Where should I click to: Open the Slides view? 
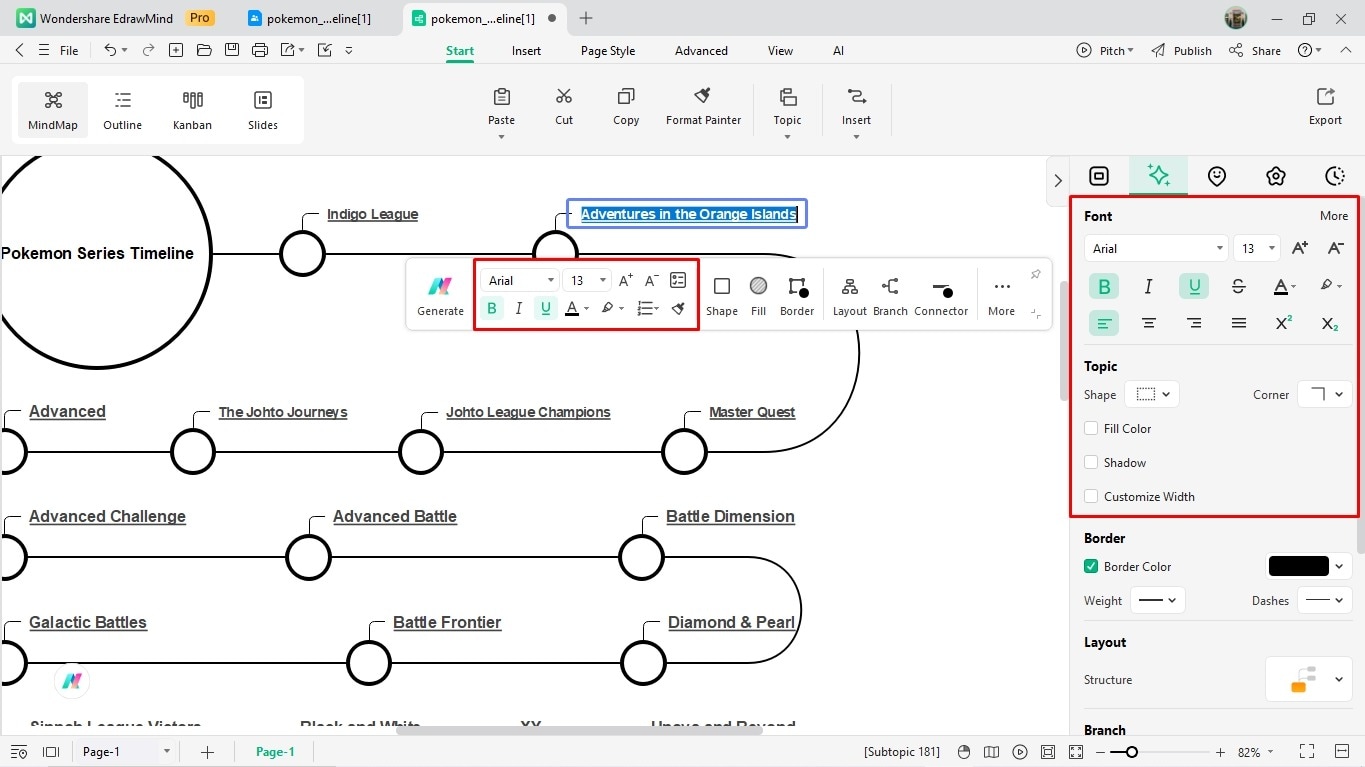click(x=263, y=110)
